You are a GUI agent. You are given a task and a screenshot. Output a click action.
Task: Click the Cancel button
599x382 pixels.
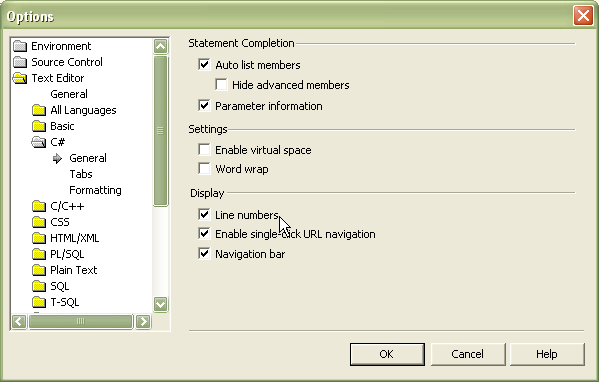pyautogui.click(x=468, y=354)
